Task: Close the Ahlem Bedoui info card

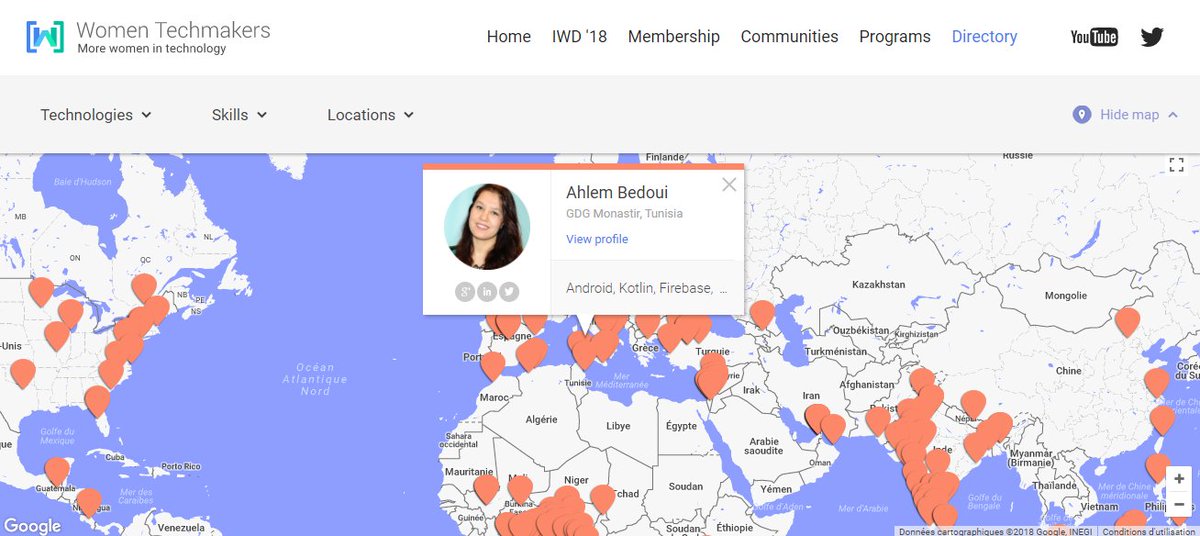Action: (729, 184)
